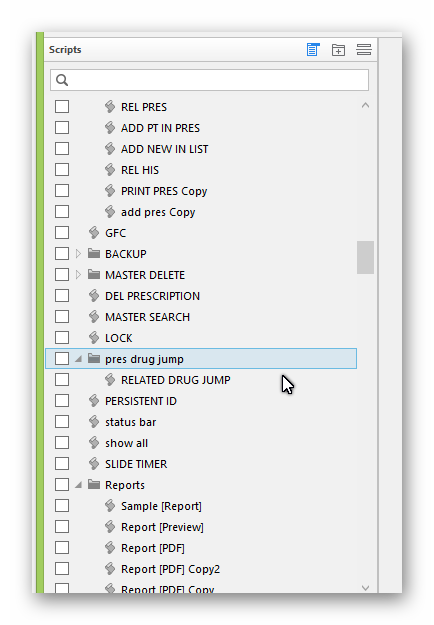
Task: Open the hamburger options menu icon
Action: [x=364, y=50]
